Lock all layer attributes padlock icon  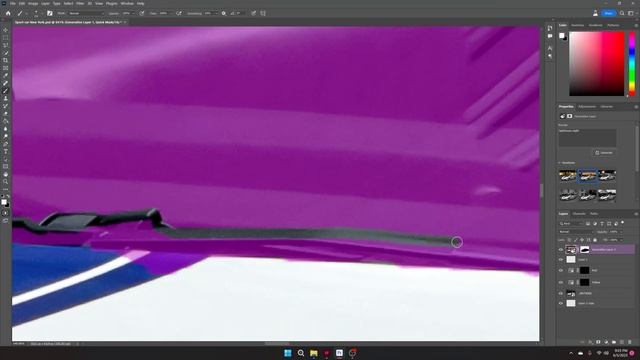595,240
